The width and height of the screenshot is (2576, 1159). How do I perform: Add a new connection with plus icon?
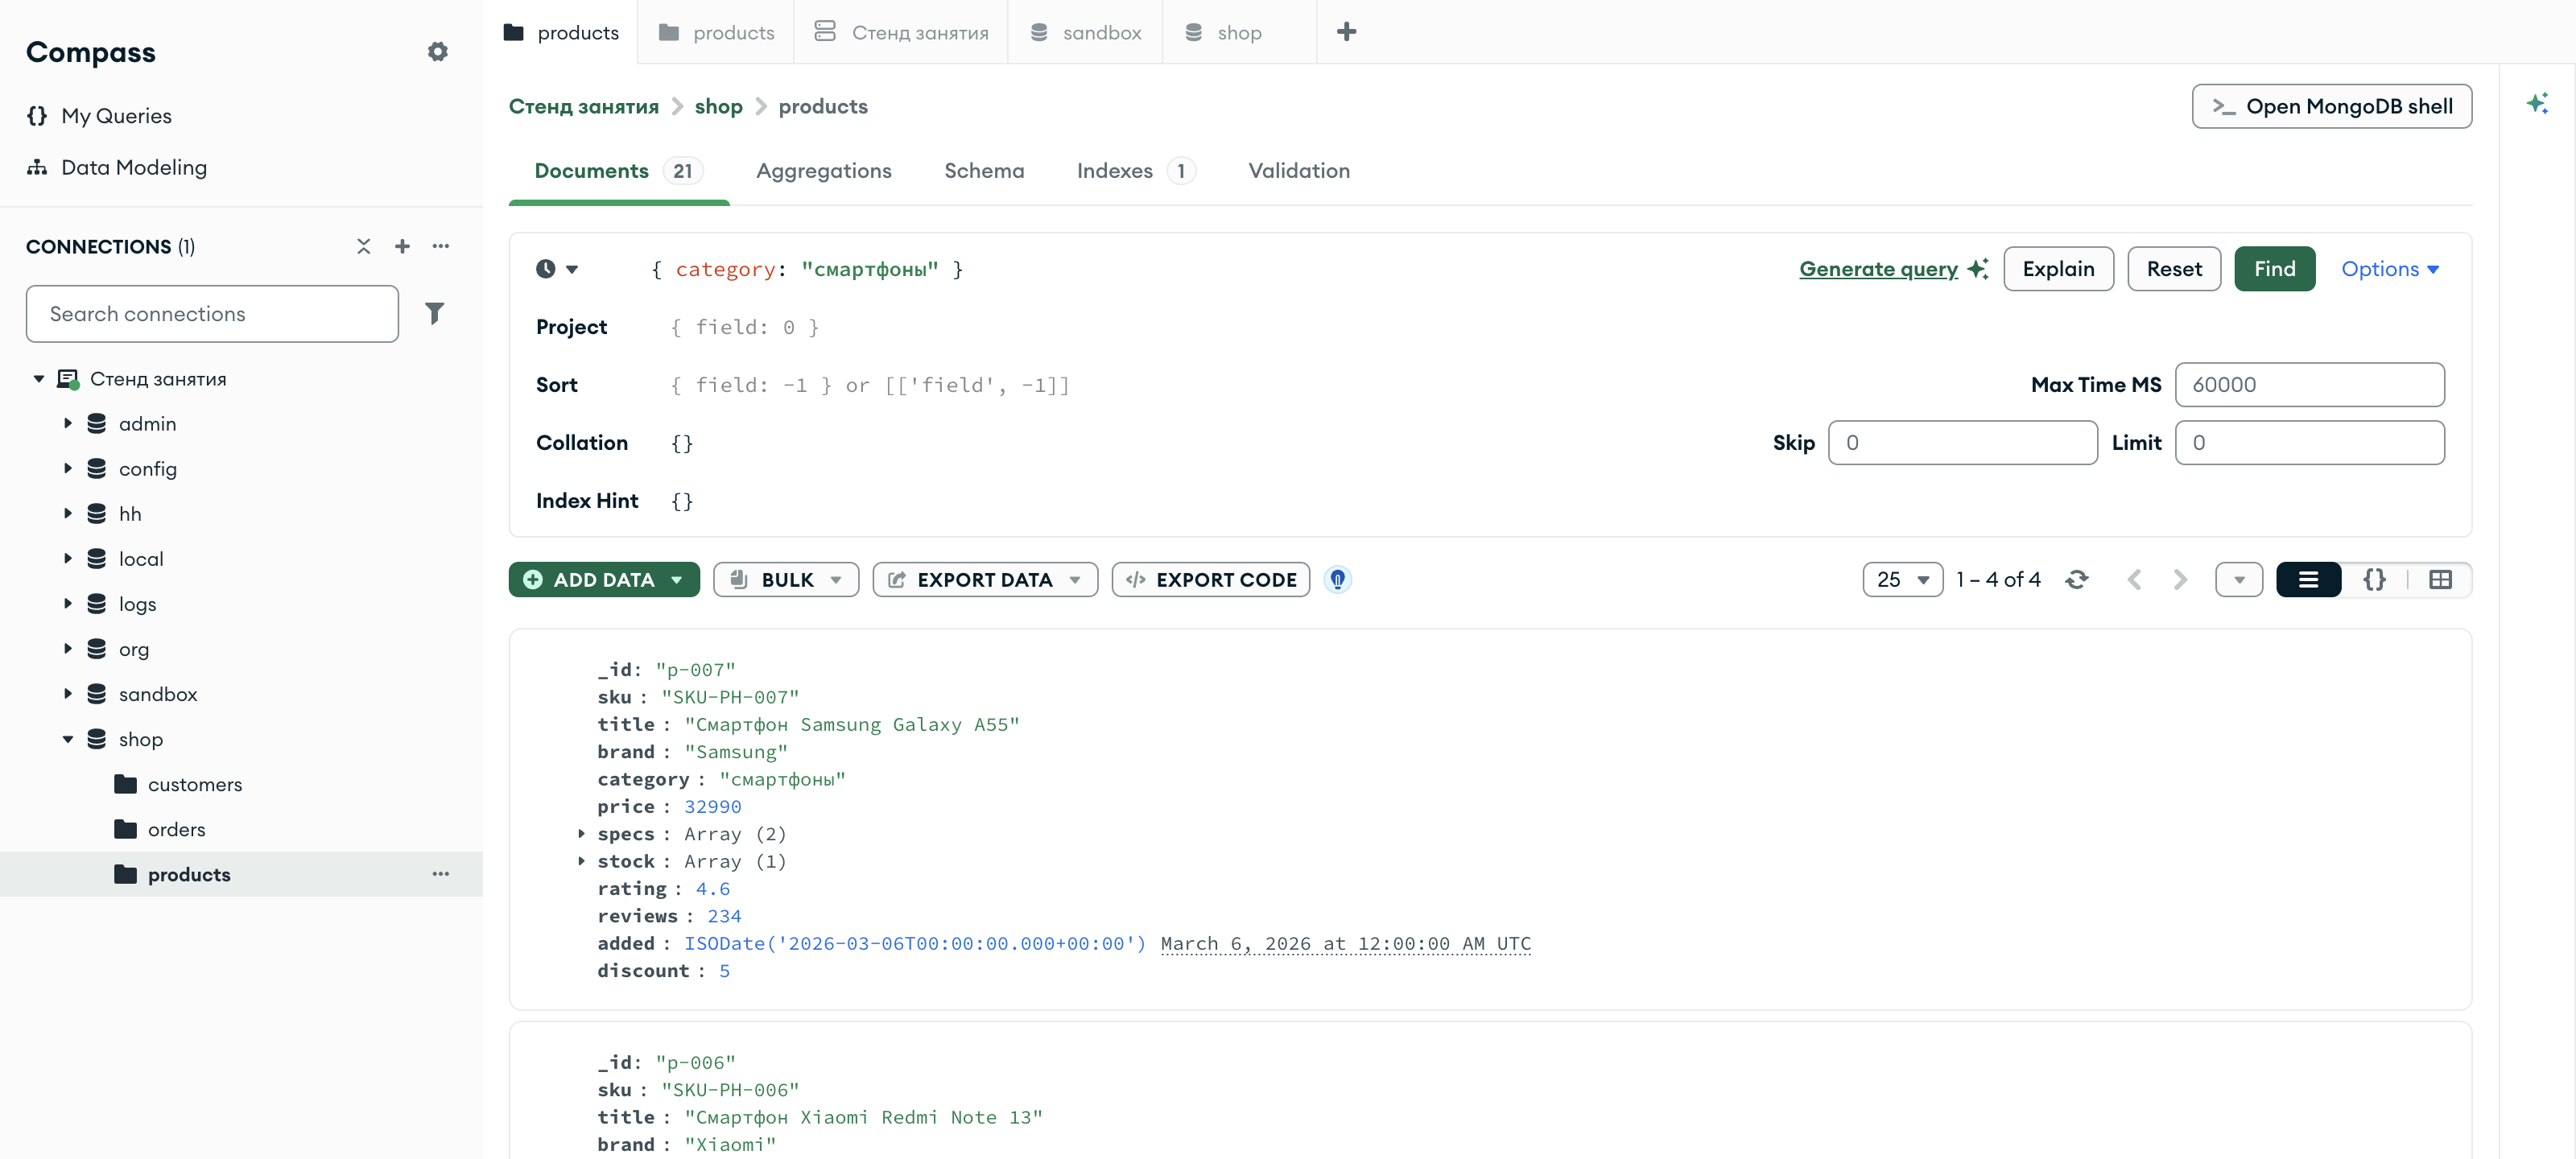[x=402, y=246]
